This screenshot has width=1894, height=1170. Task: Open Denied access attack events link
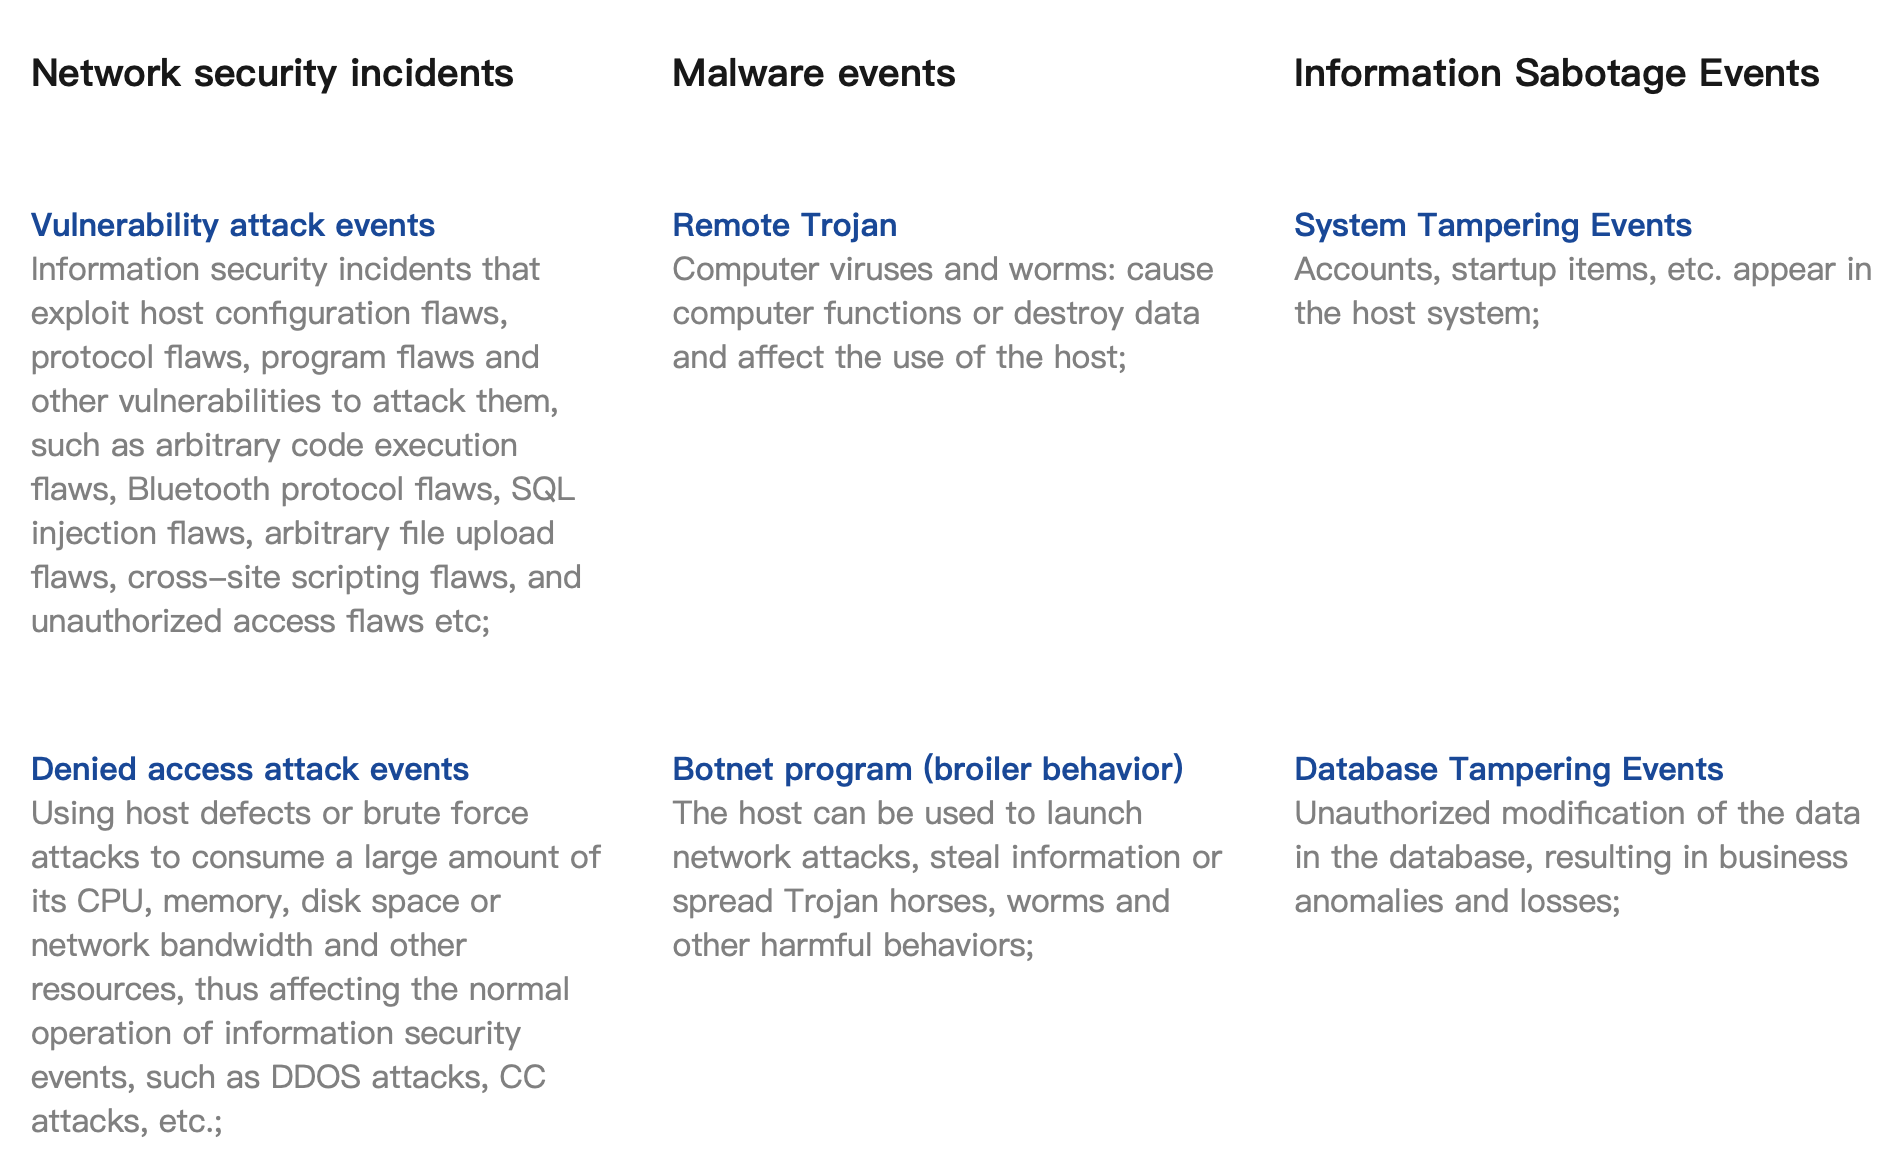(x=250, y=769)
